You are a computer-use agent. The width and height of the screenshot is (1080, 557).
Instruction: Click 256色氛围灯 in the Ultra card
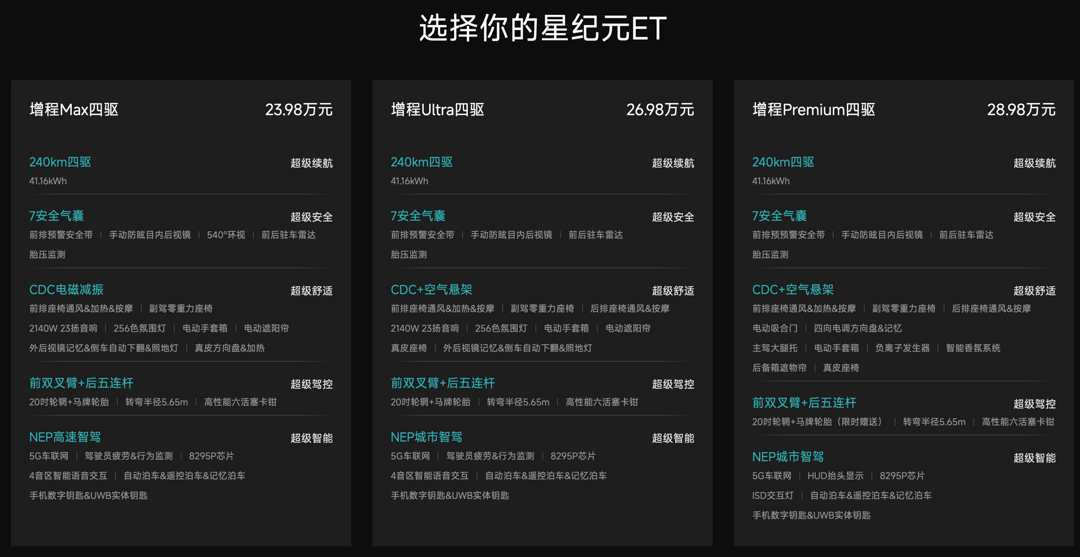pyautogui.click(x=501, y=328)
